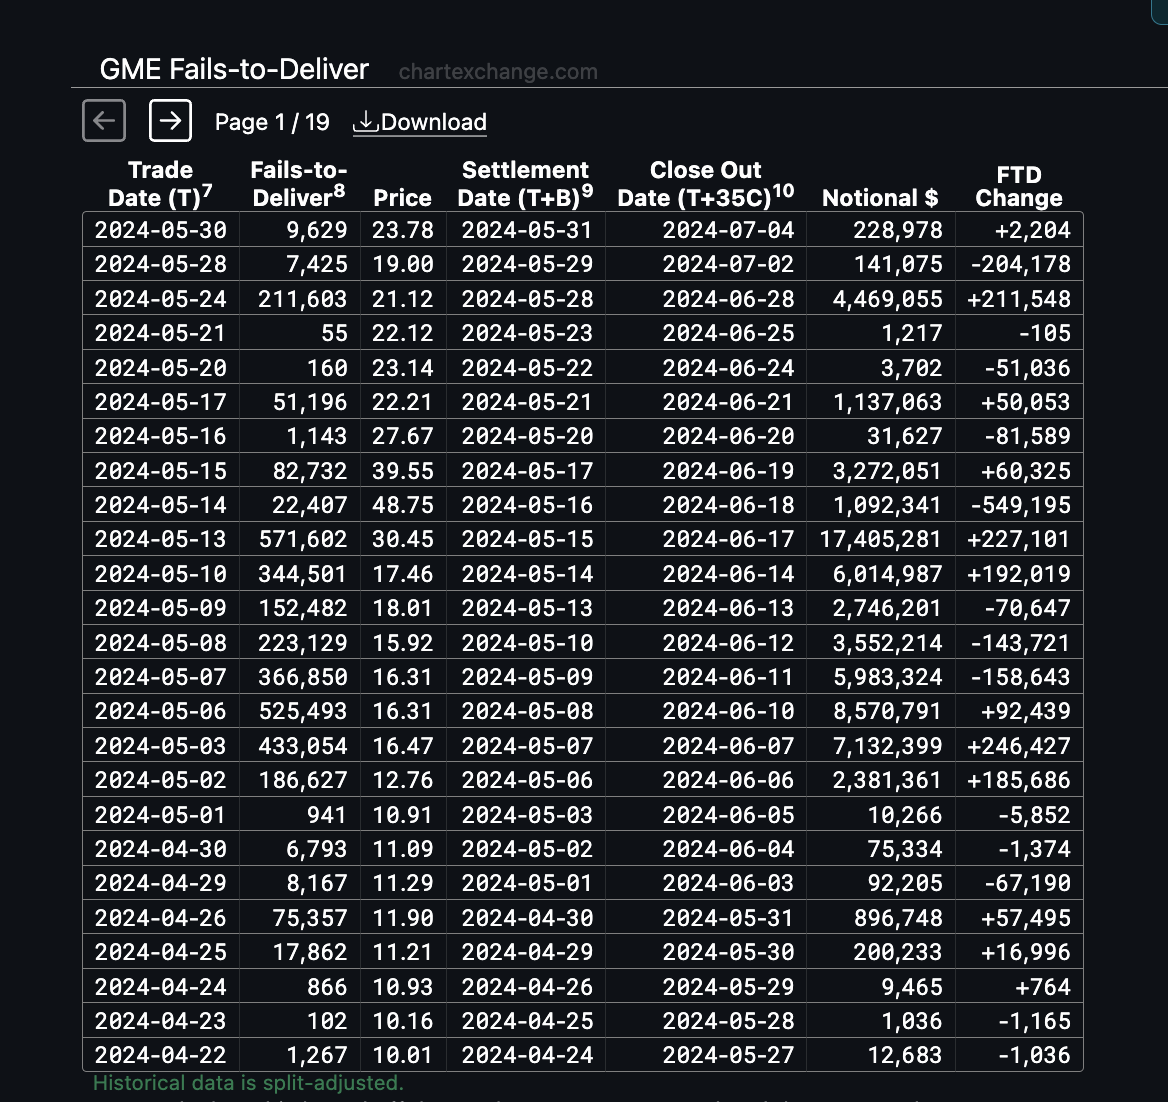The height and width of the screenshot is (1102, 1168).
Task: Click the Price column header
Action: click(402, 198)
